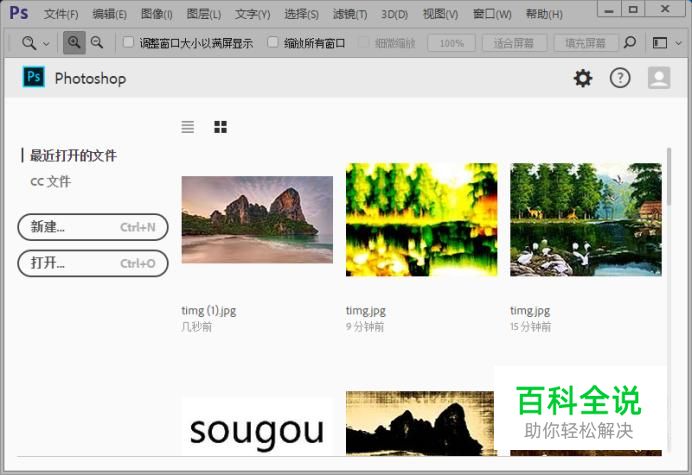692x475 pixels.
Task: Expand the workspace switcher dropdown arrow
Action: [679, 43]
